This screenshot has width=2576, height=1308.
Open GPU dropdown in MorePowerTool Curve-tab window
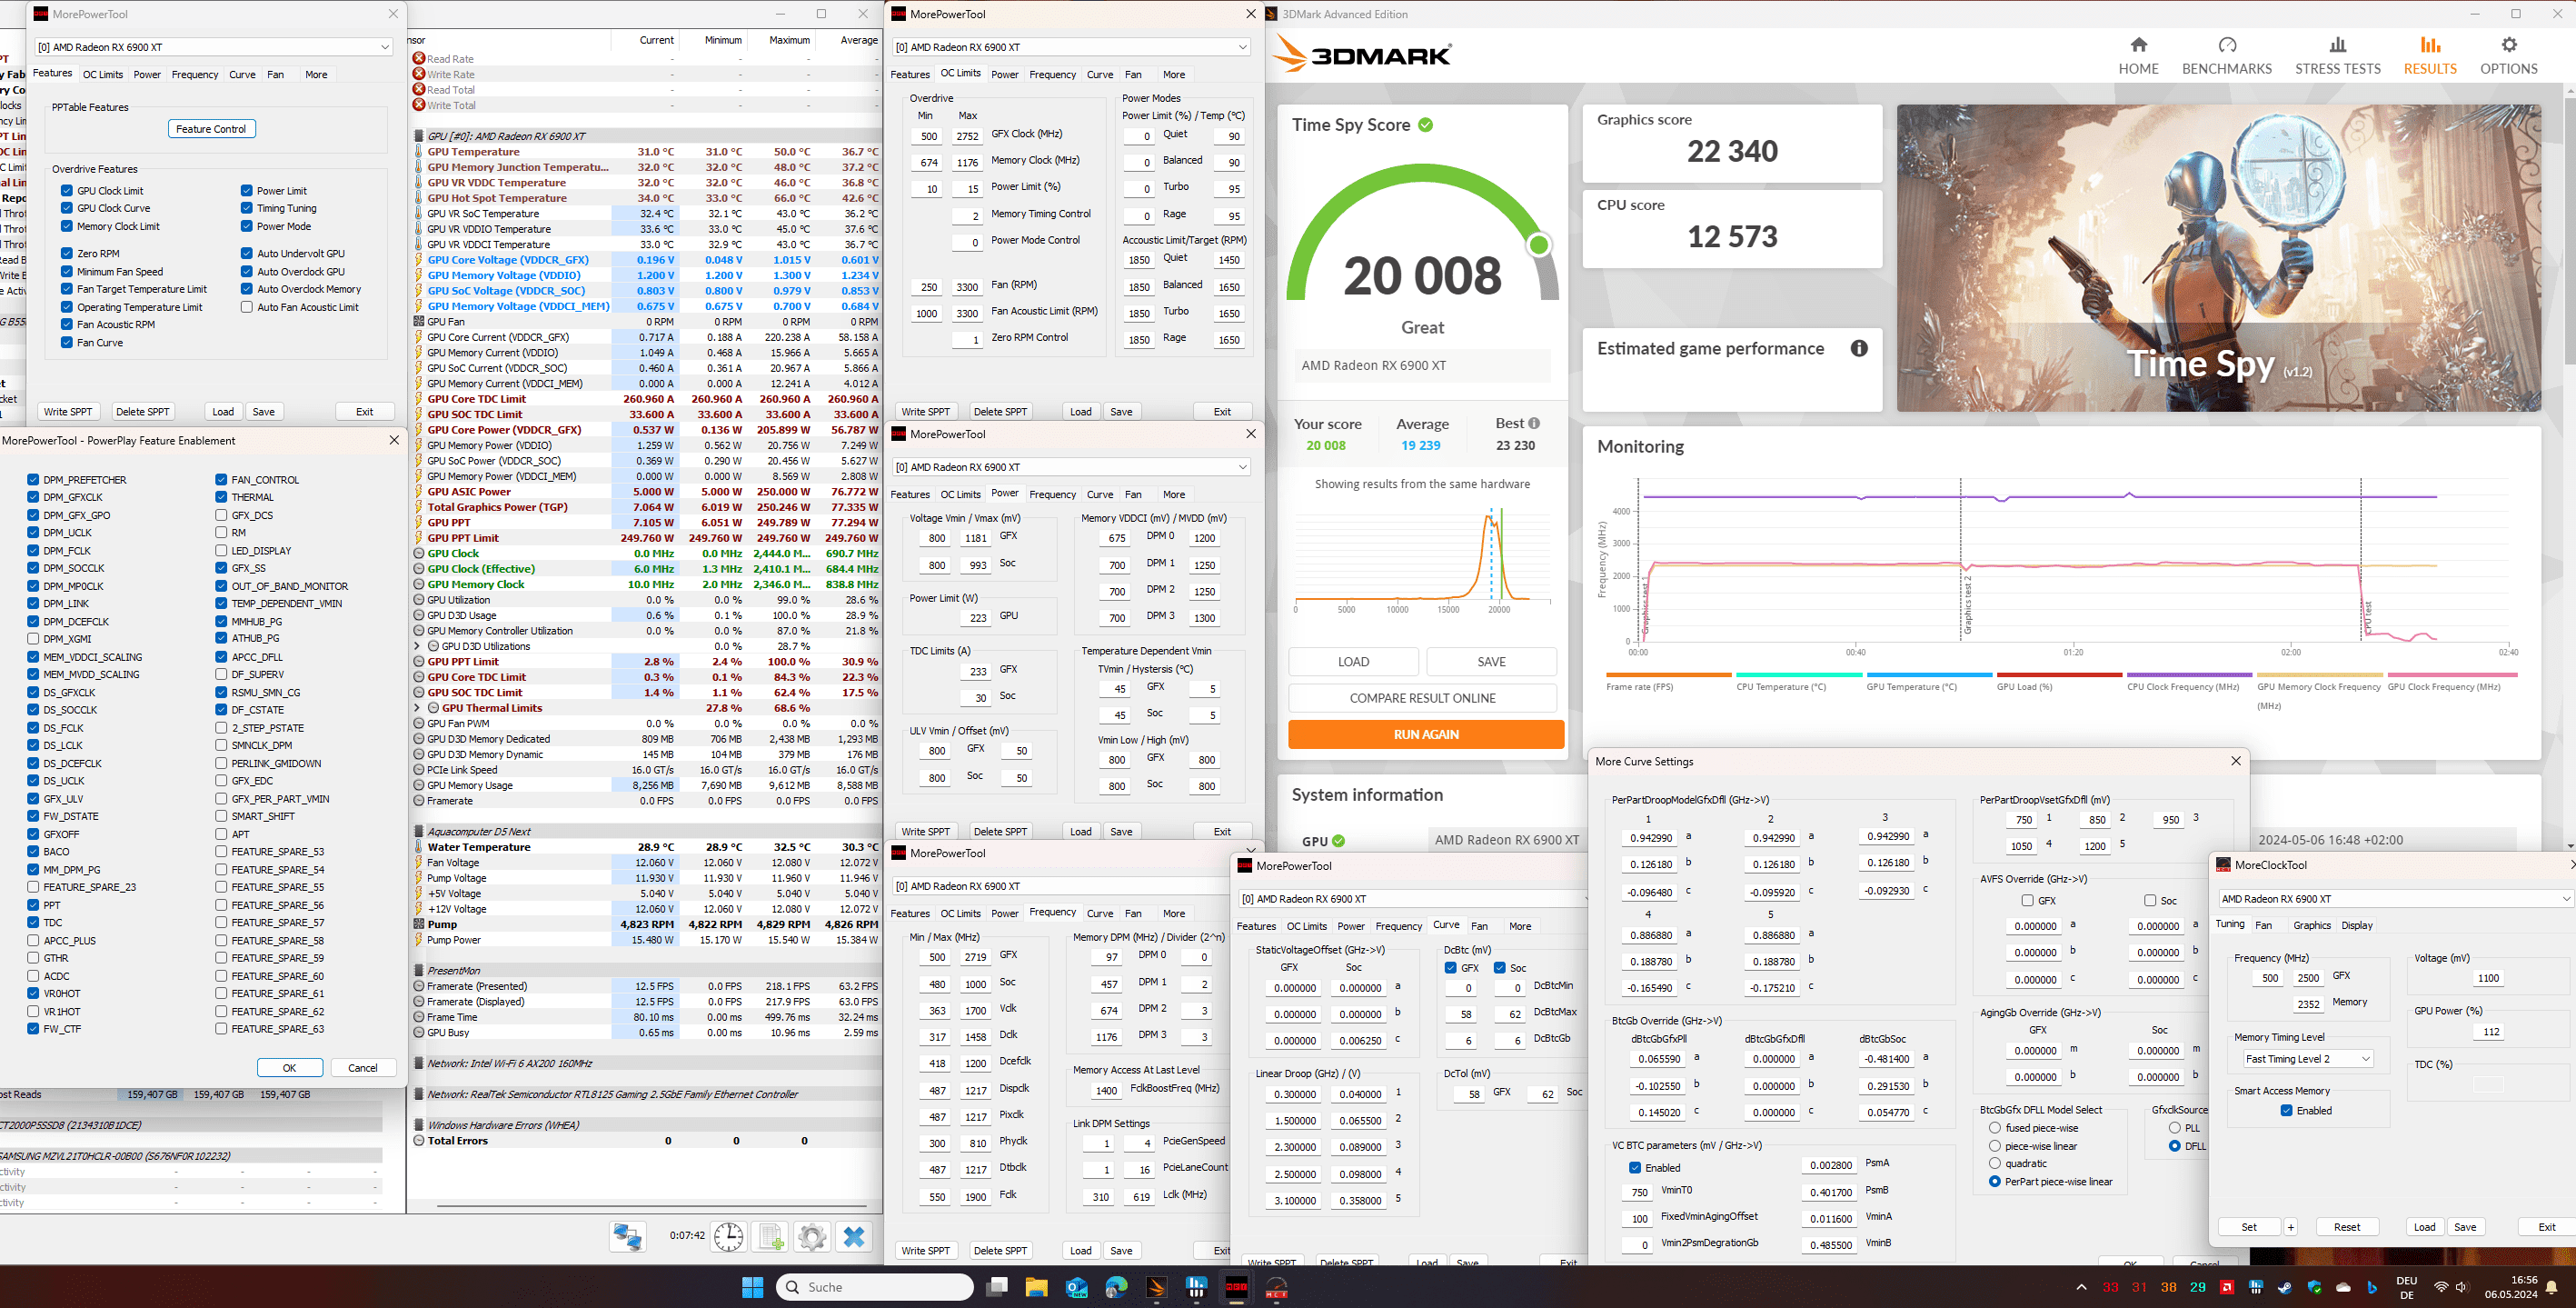[x=1412, y=899]
